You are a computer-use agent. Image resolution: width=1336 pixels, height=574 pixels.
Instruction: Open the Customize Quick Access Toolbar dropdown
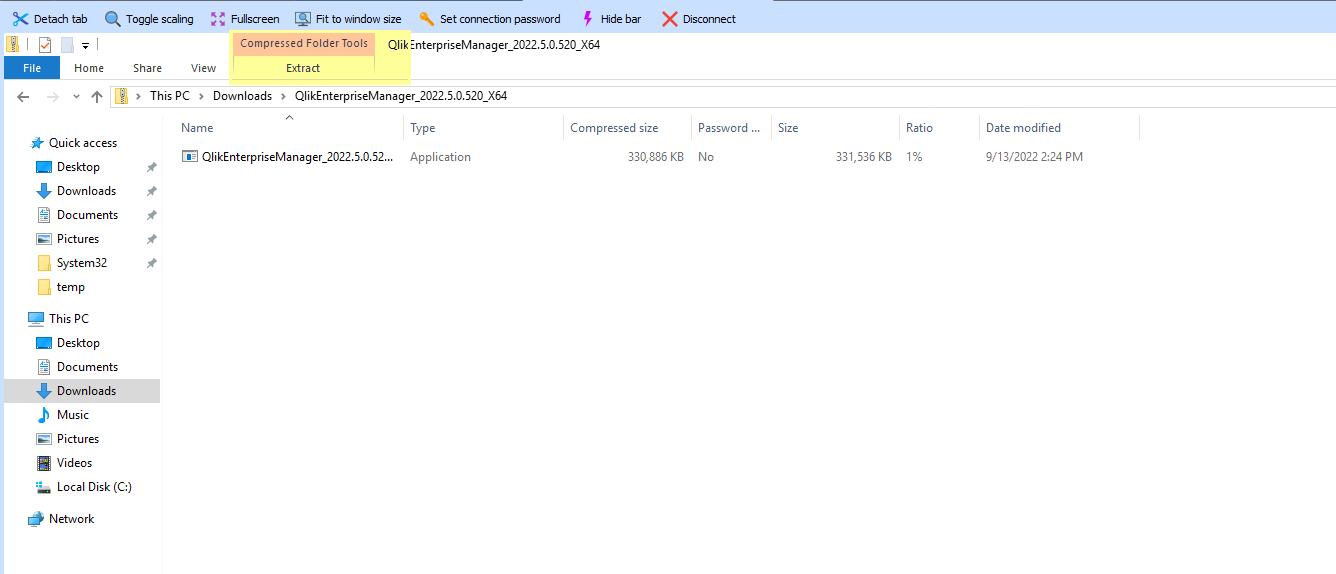pyautogui.click(x=86, y=45)
